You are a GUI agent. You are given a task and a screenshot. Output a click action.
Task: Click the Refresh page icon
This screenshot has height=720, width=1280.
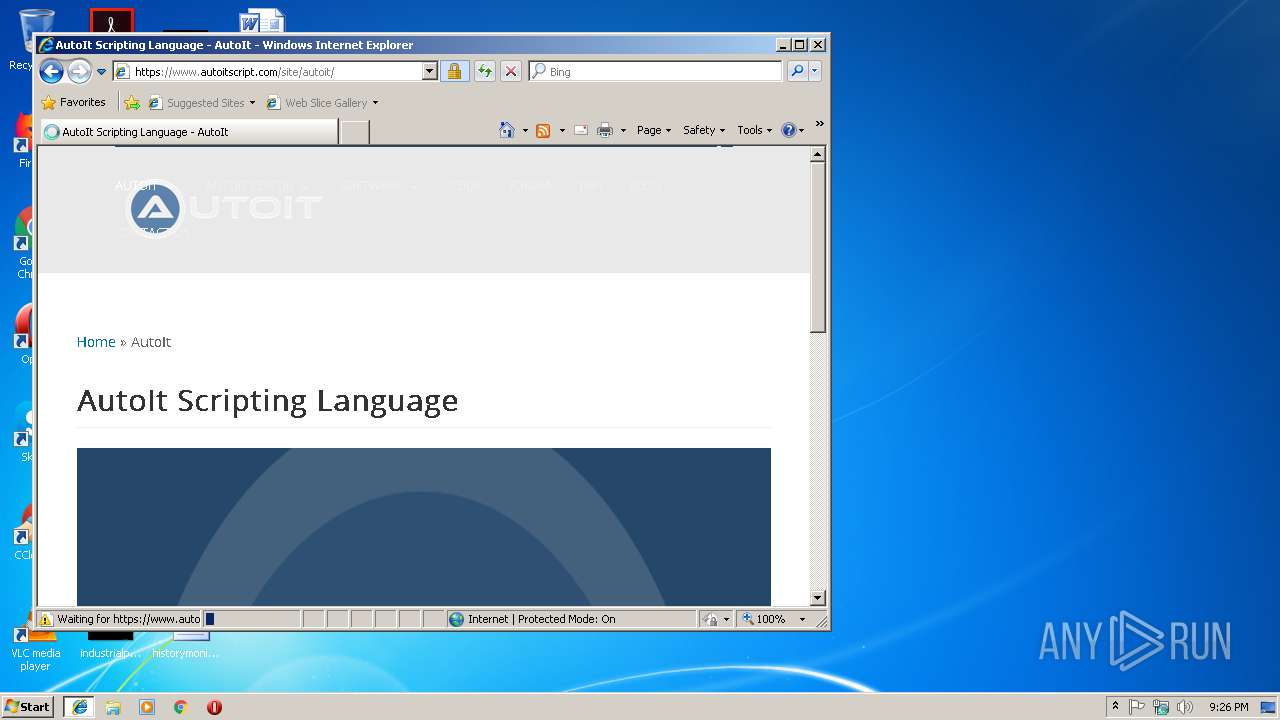click(x=485, y=72)
